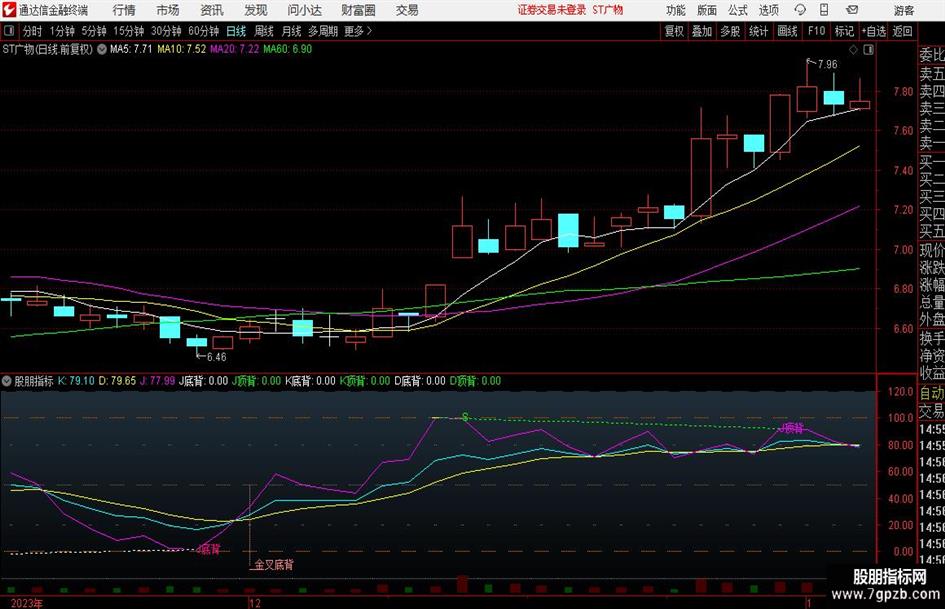
Task: Switch to the 周线 weekly tab
Action: click(264, 31)
